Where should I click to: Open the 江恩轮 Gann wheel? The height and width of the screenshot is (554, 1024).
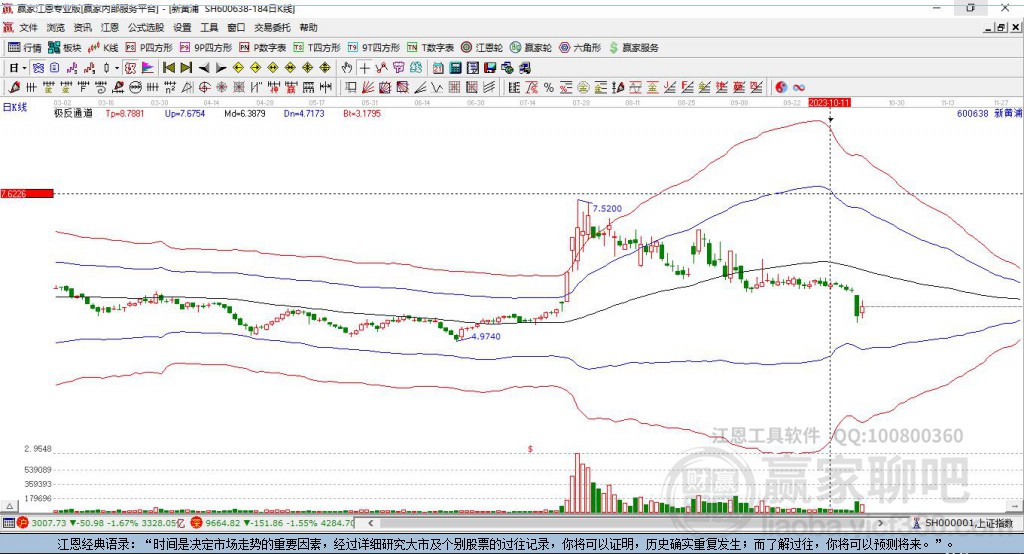(x=482, y=48)
